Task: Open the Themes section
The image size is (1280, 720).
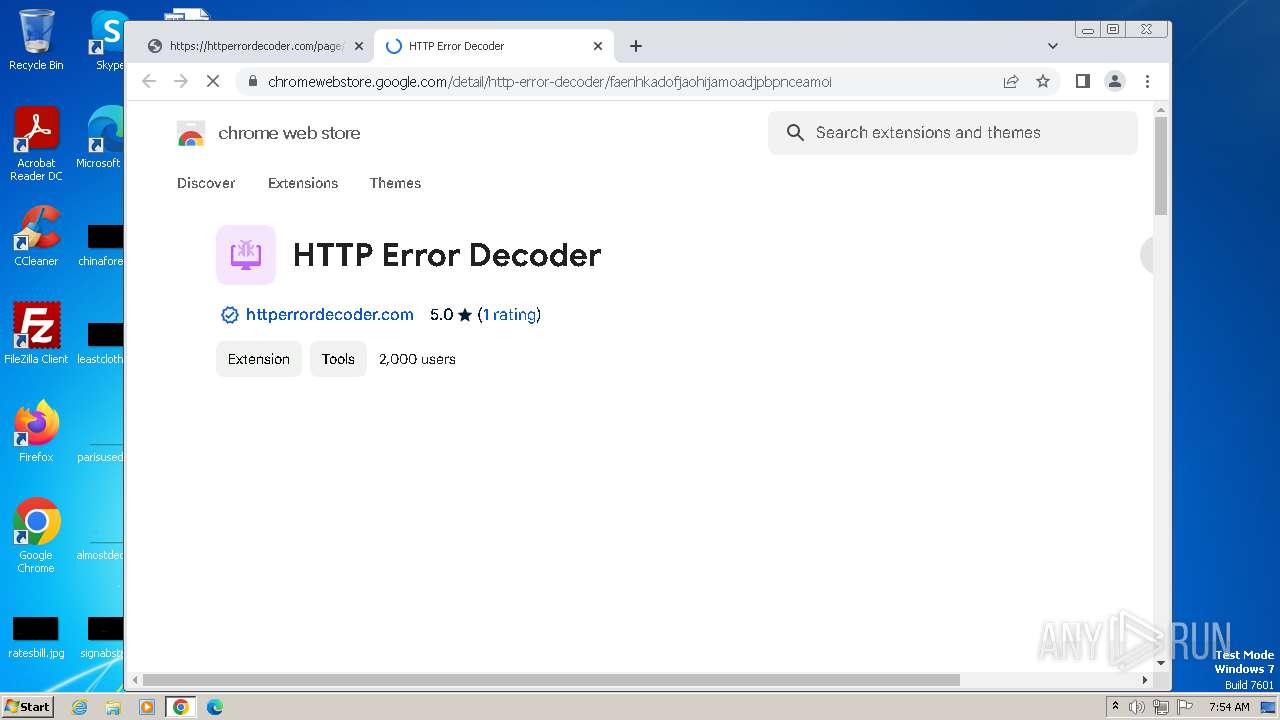Action: pos(395,183)
